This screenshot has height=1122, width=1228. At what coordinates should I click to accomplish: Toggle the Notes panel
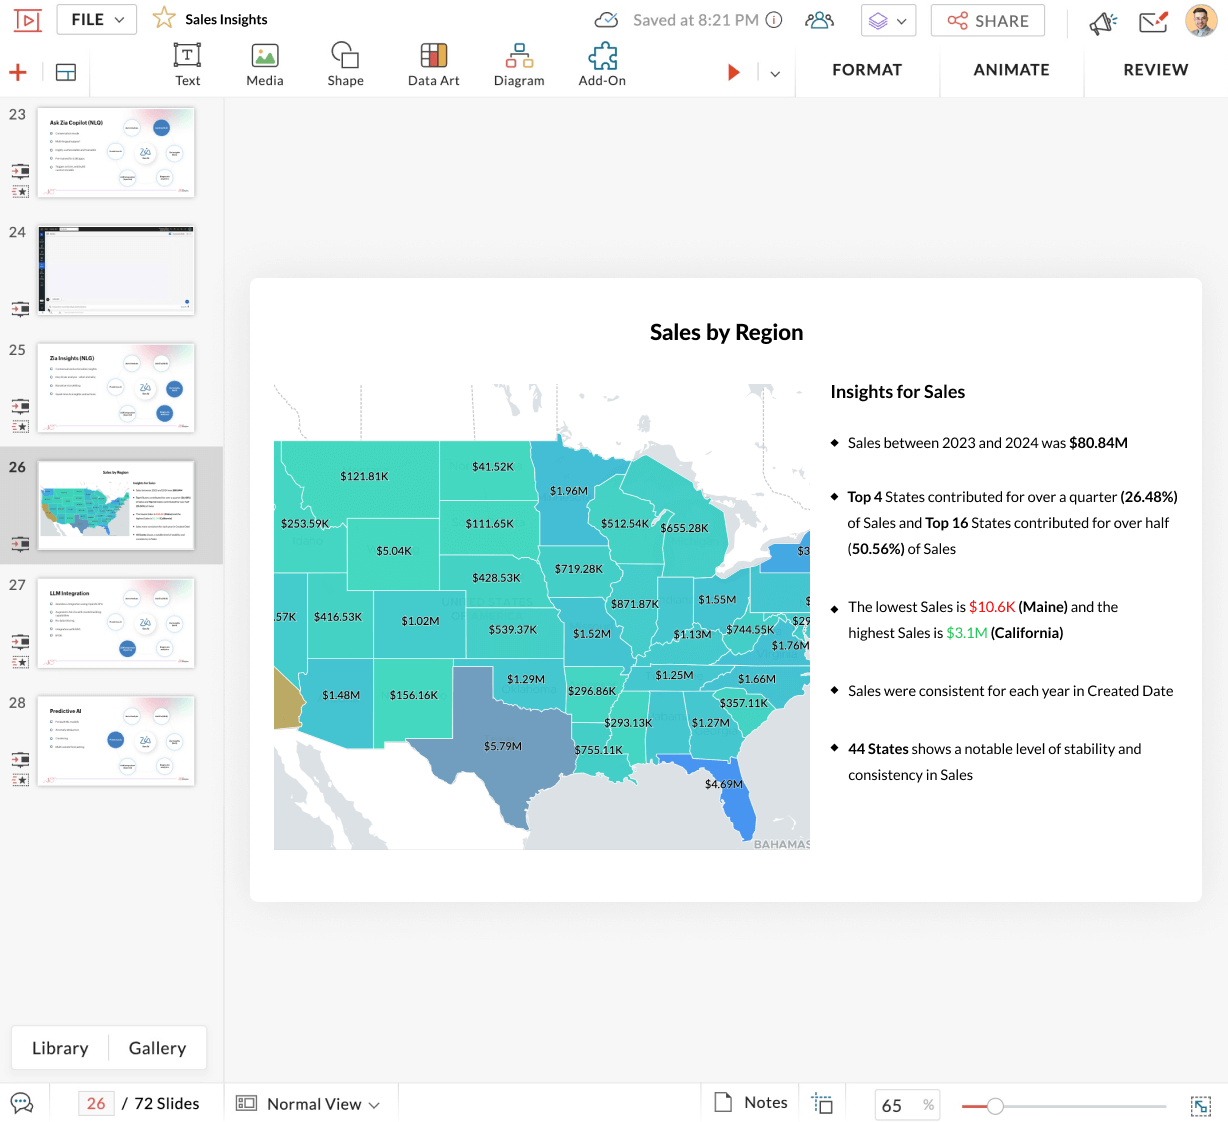[751, 1102]
